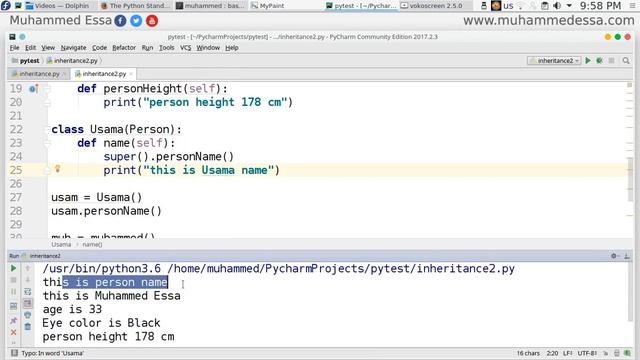Open the View menu
640x360 pixels.
tap(48, 48)
